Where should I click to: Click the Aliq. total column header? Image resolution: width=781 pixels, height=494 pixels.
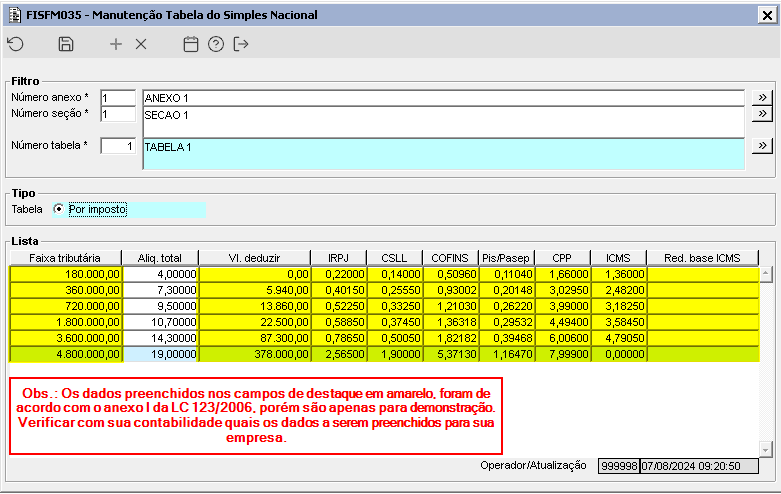tap(160, 258)
